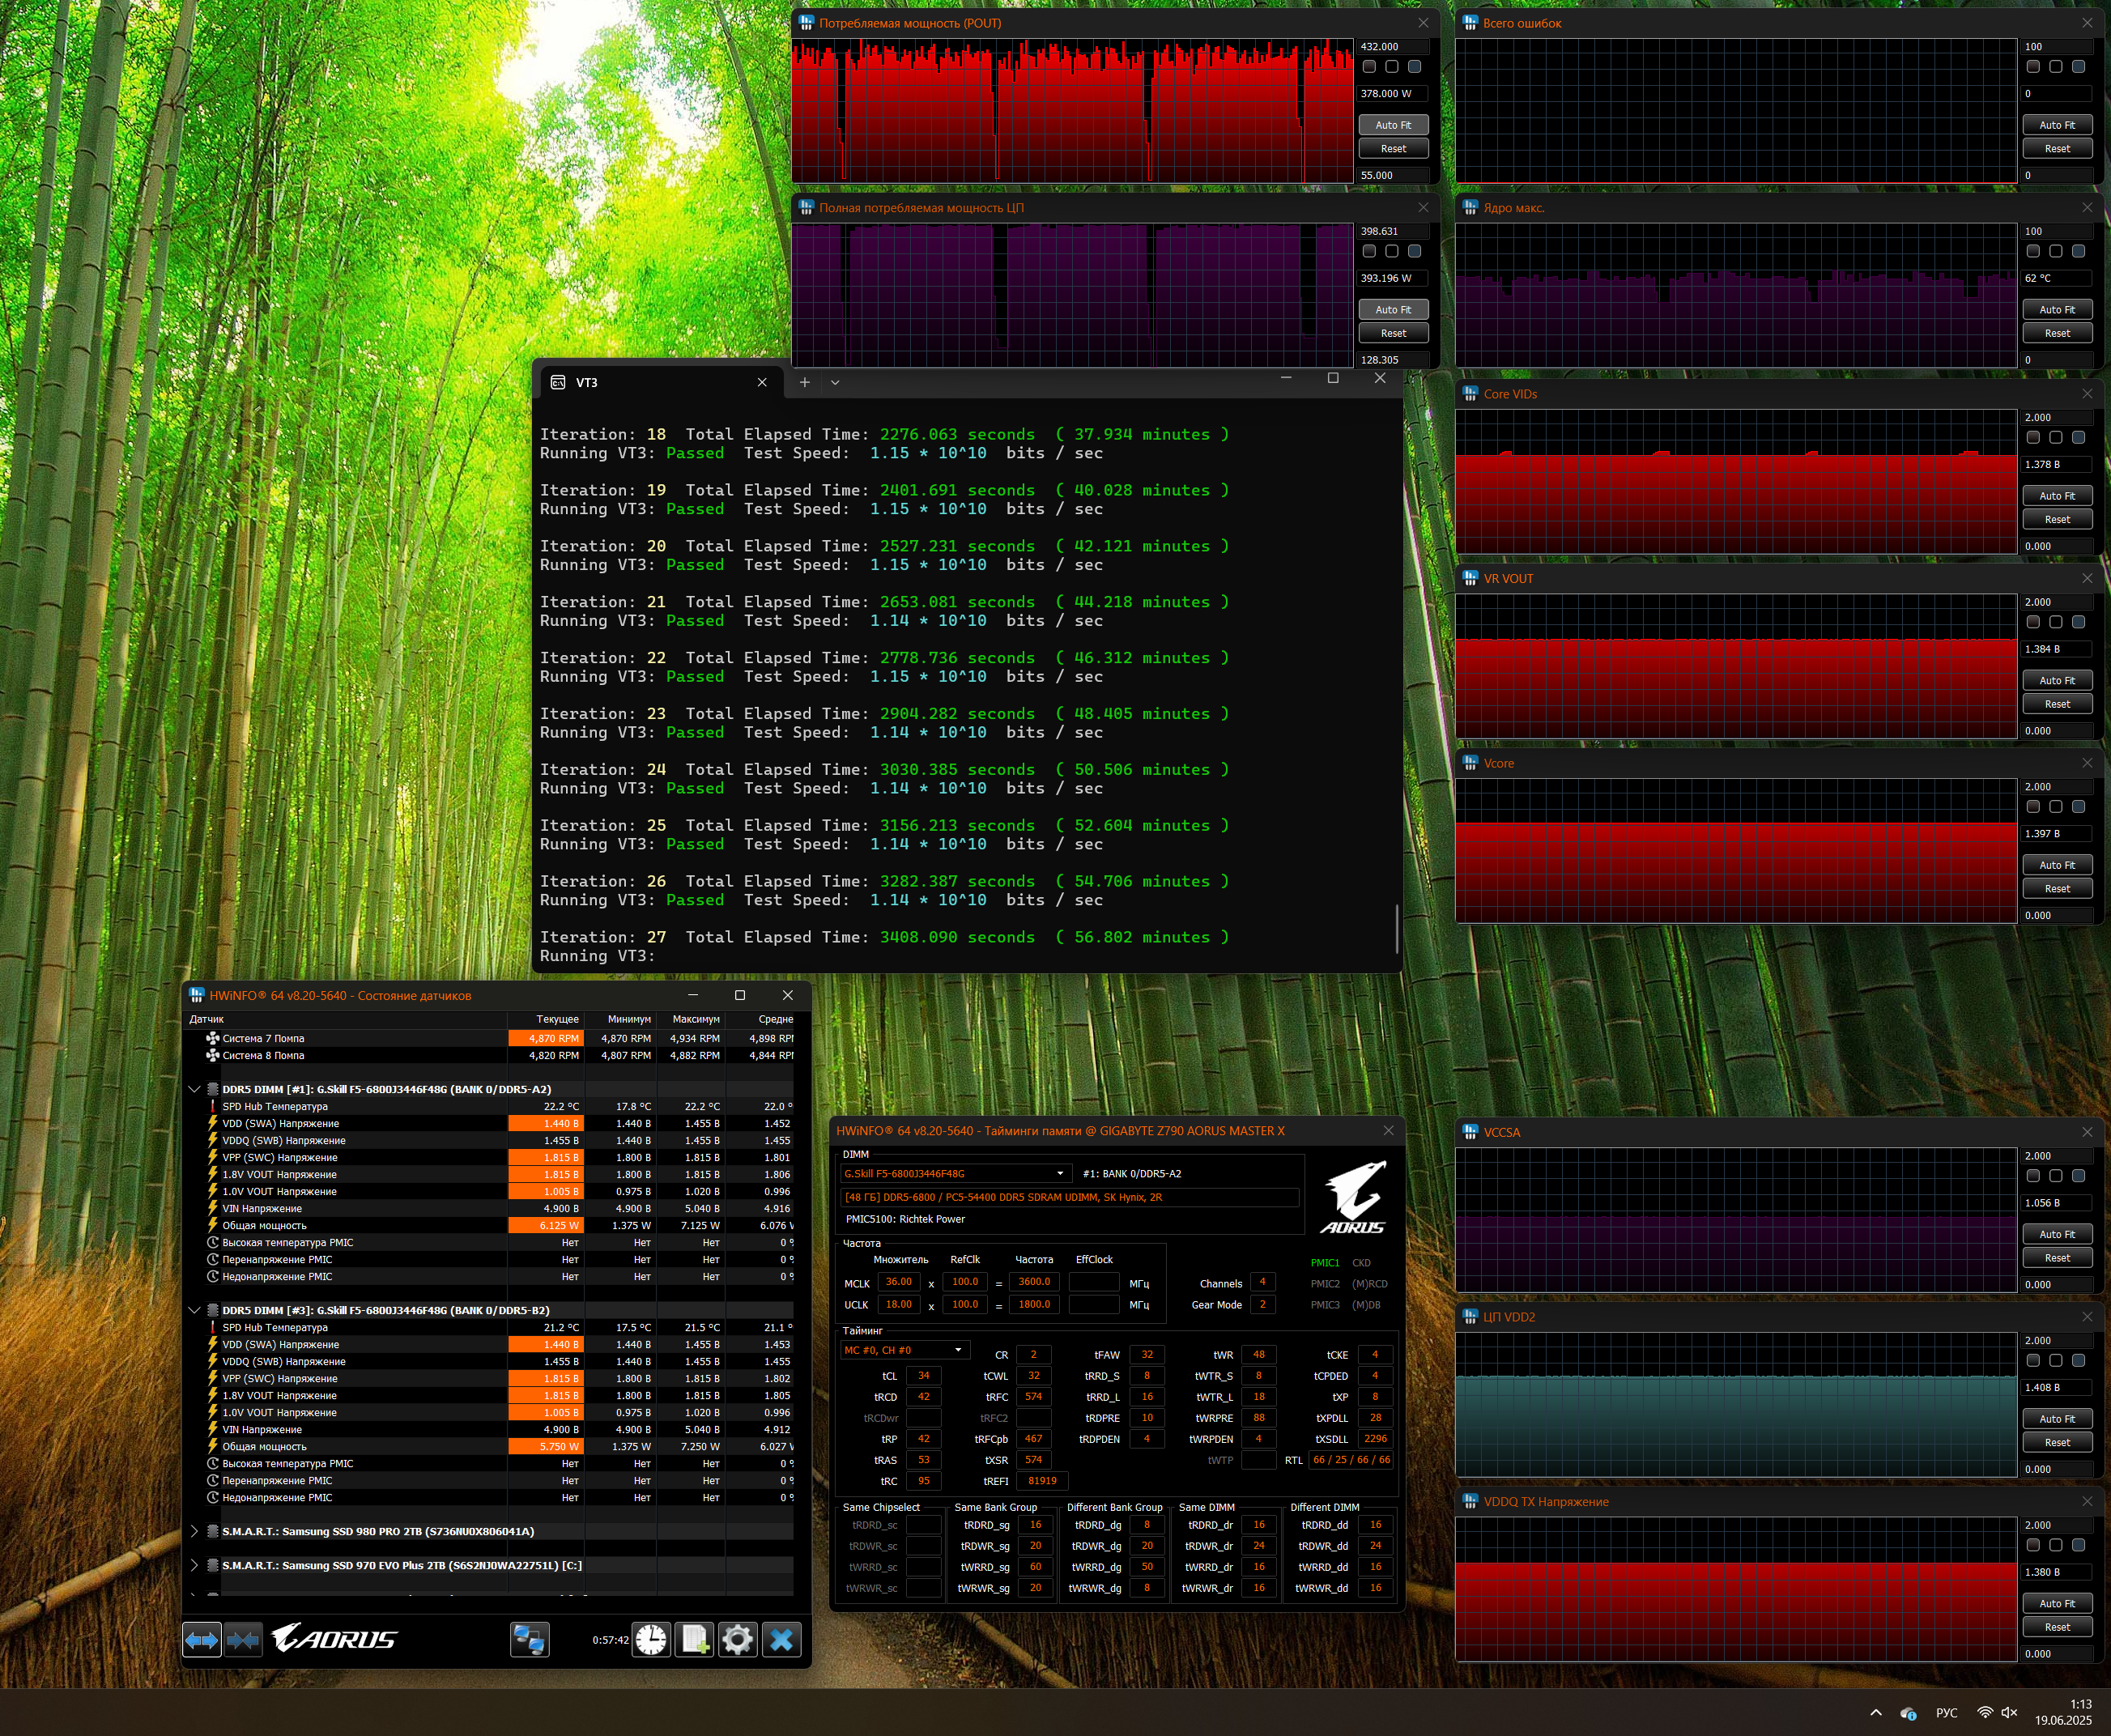
Task: Open the remote network sensors icon
Action: pyautogui.click(x=529, y=1640)
